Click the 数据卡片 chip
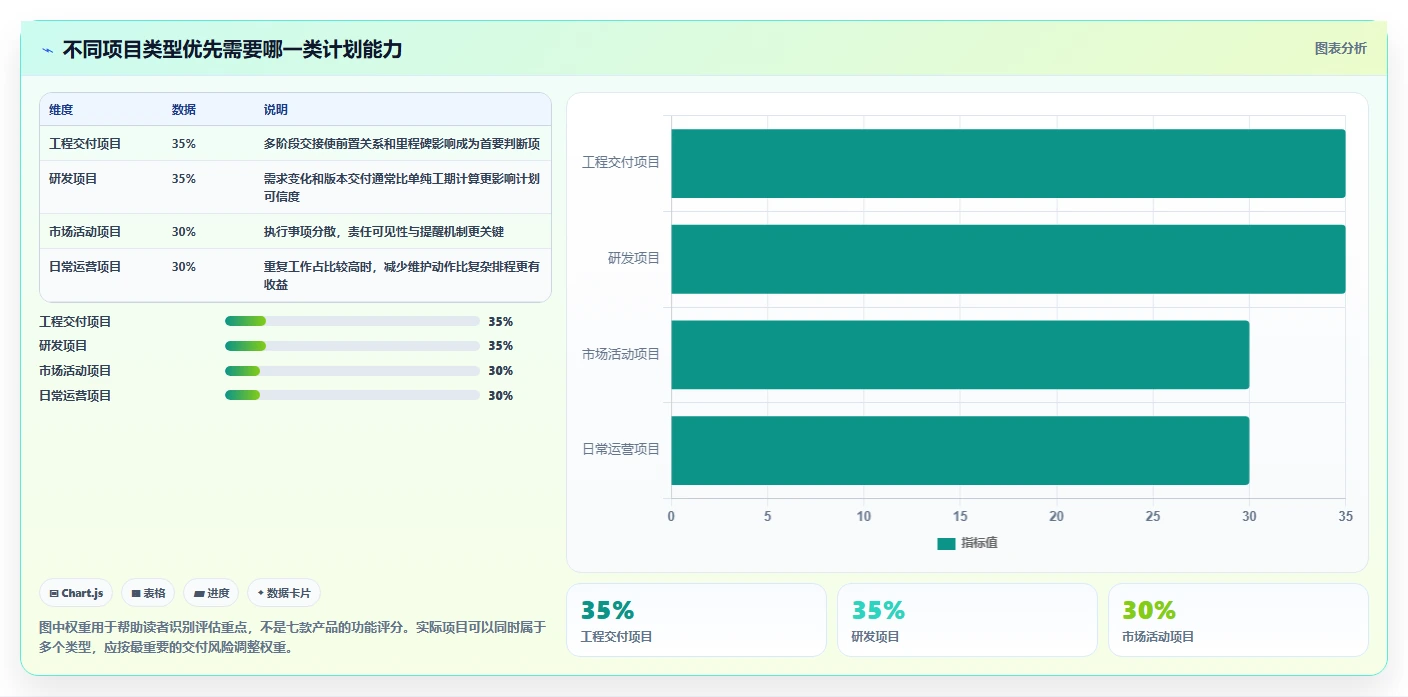Image resolution: width=1408 pixels, height=697 pixels. coord(284,593)
